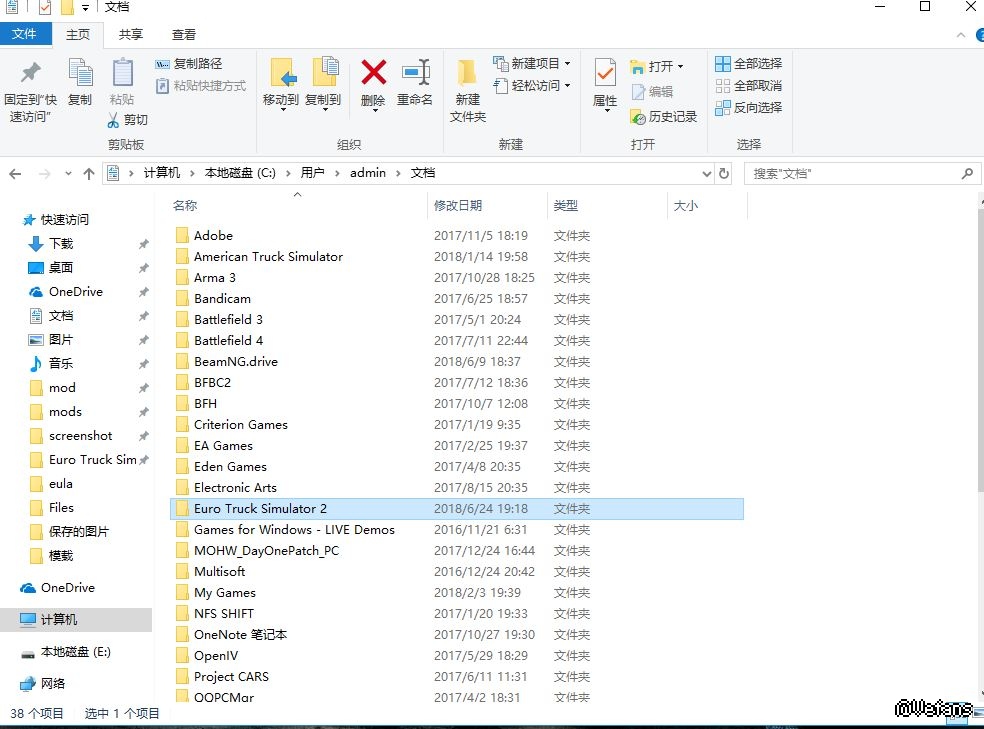Open Downloads (下载) in Quick access
Image resolution: width=984 pixels, height=729 pixels.
click(x=61, y=243)
